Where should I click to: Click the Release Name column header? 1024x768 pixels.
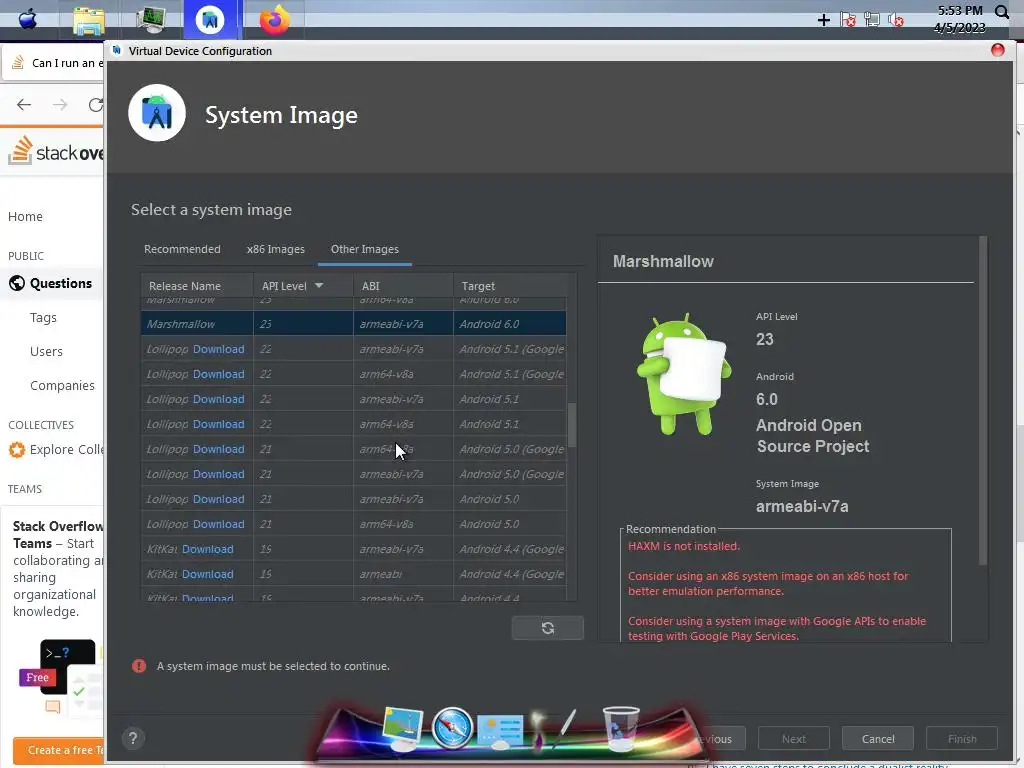click(x=197, y=285)
